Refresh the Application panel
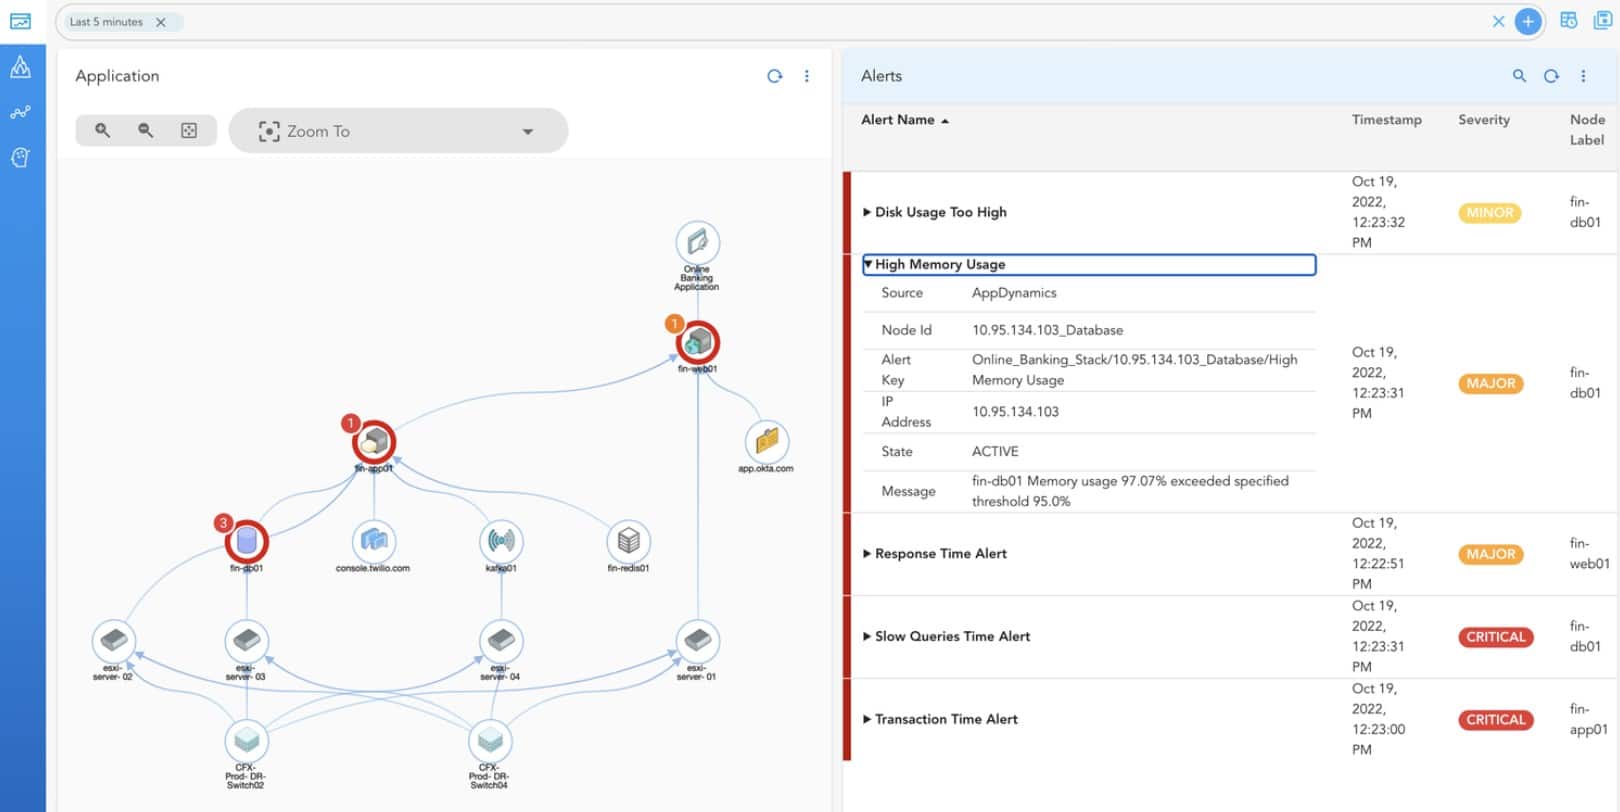The height and width of the screenshot is (812, 1620). [774, 76]
